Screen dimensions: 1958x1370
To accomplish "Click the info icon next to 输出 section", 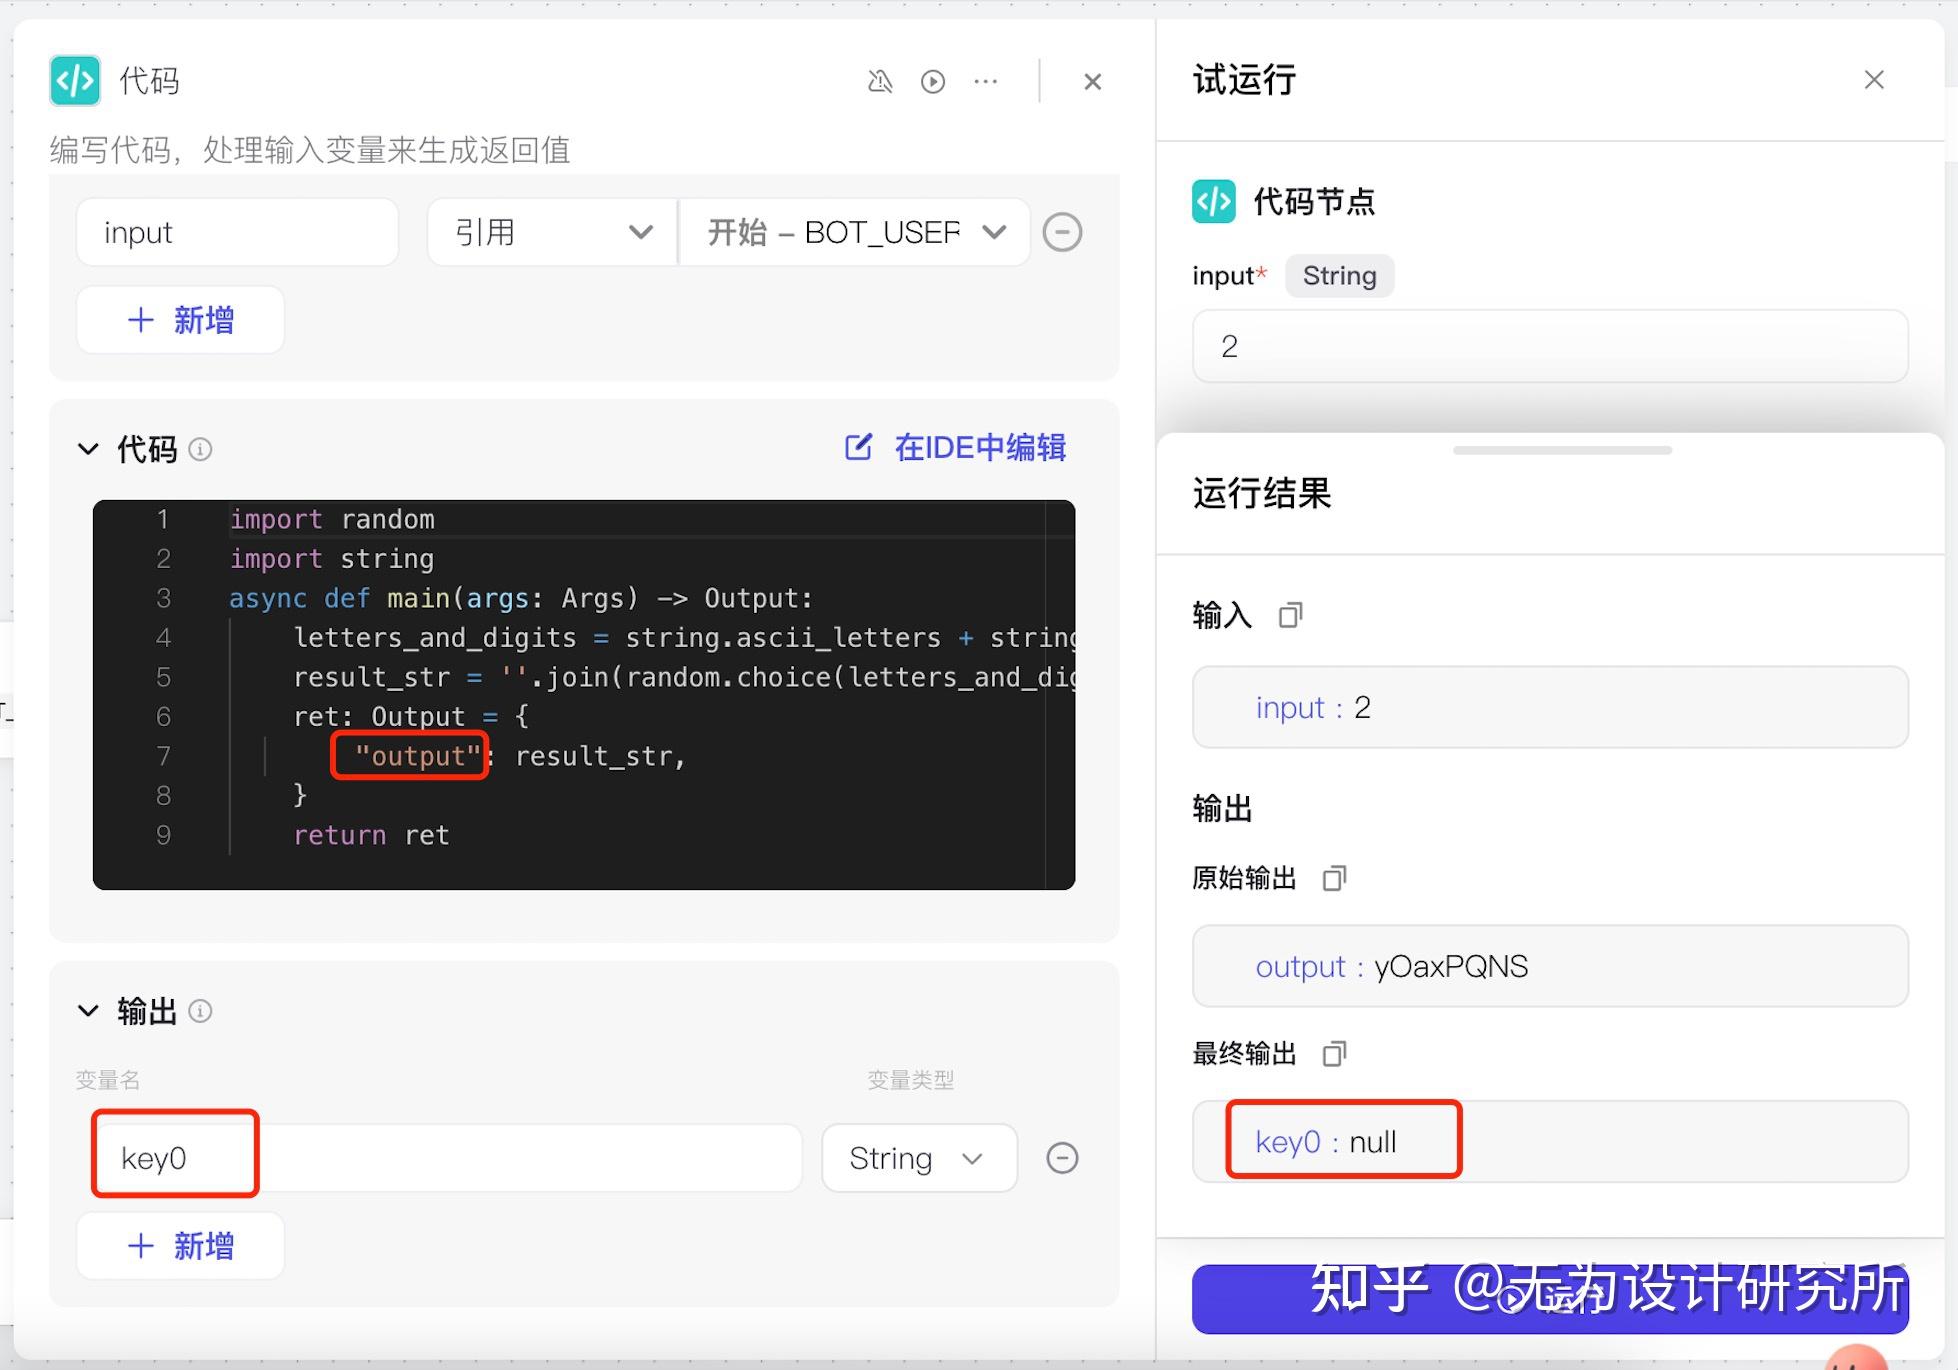I will click(201, 1011).
